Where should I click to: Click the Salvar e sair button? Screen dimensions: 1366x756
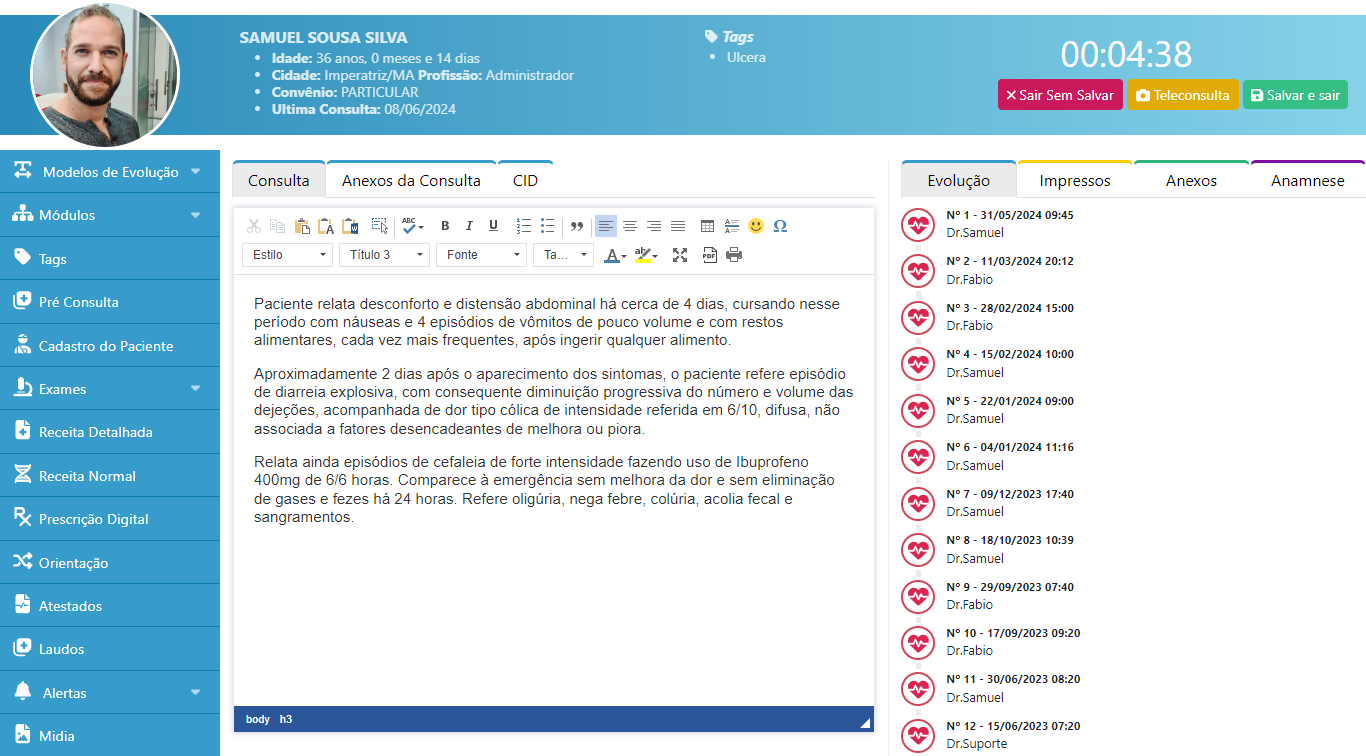click(1295, 95)
